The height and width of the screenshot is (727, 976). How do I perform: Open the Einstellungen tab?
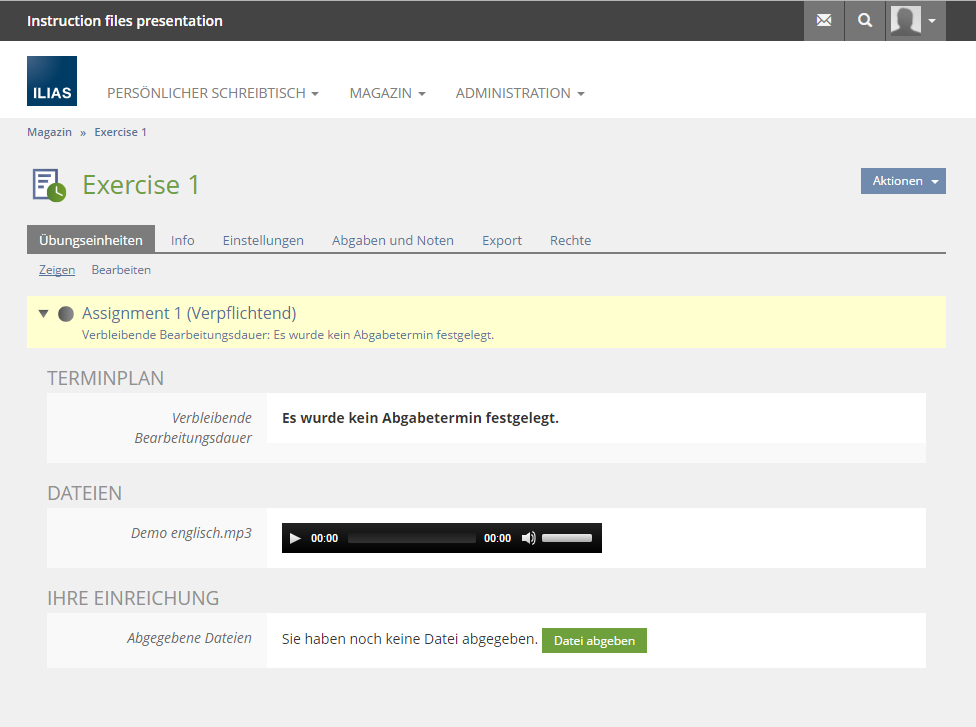(263, 240)
